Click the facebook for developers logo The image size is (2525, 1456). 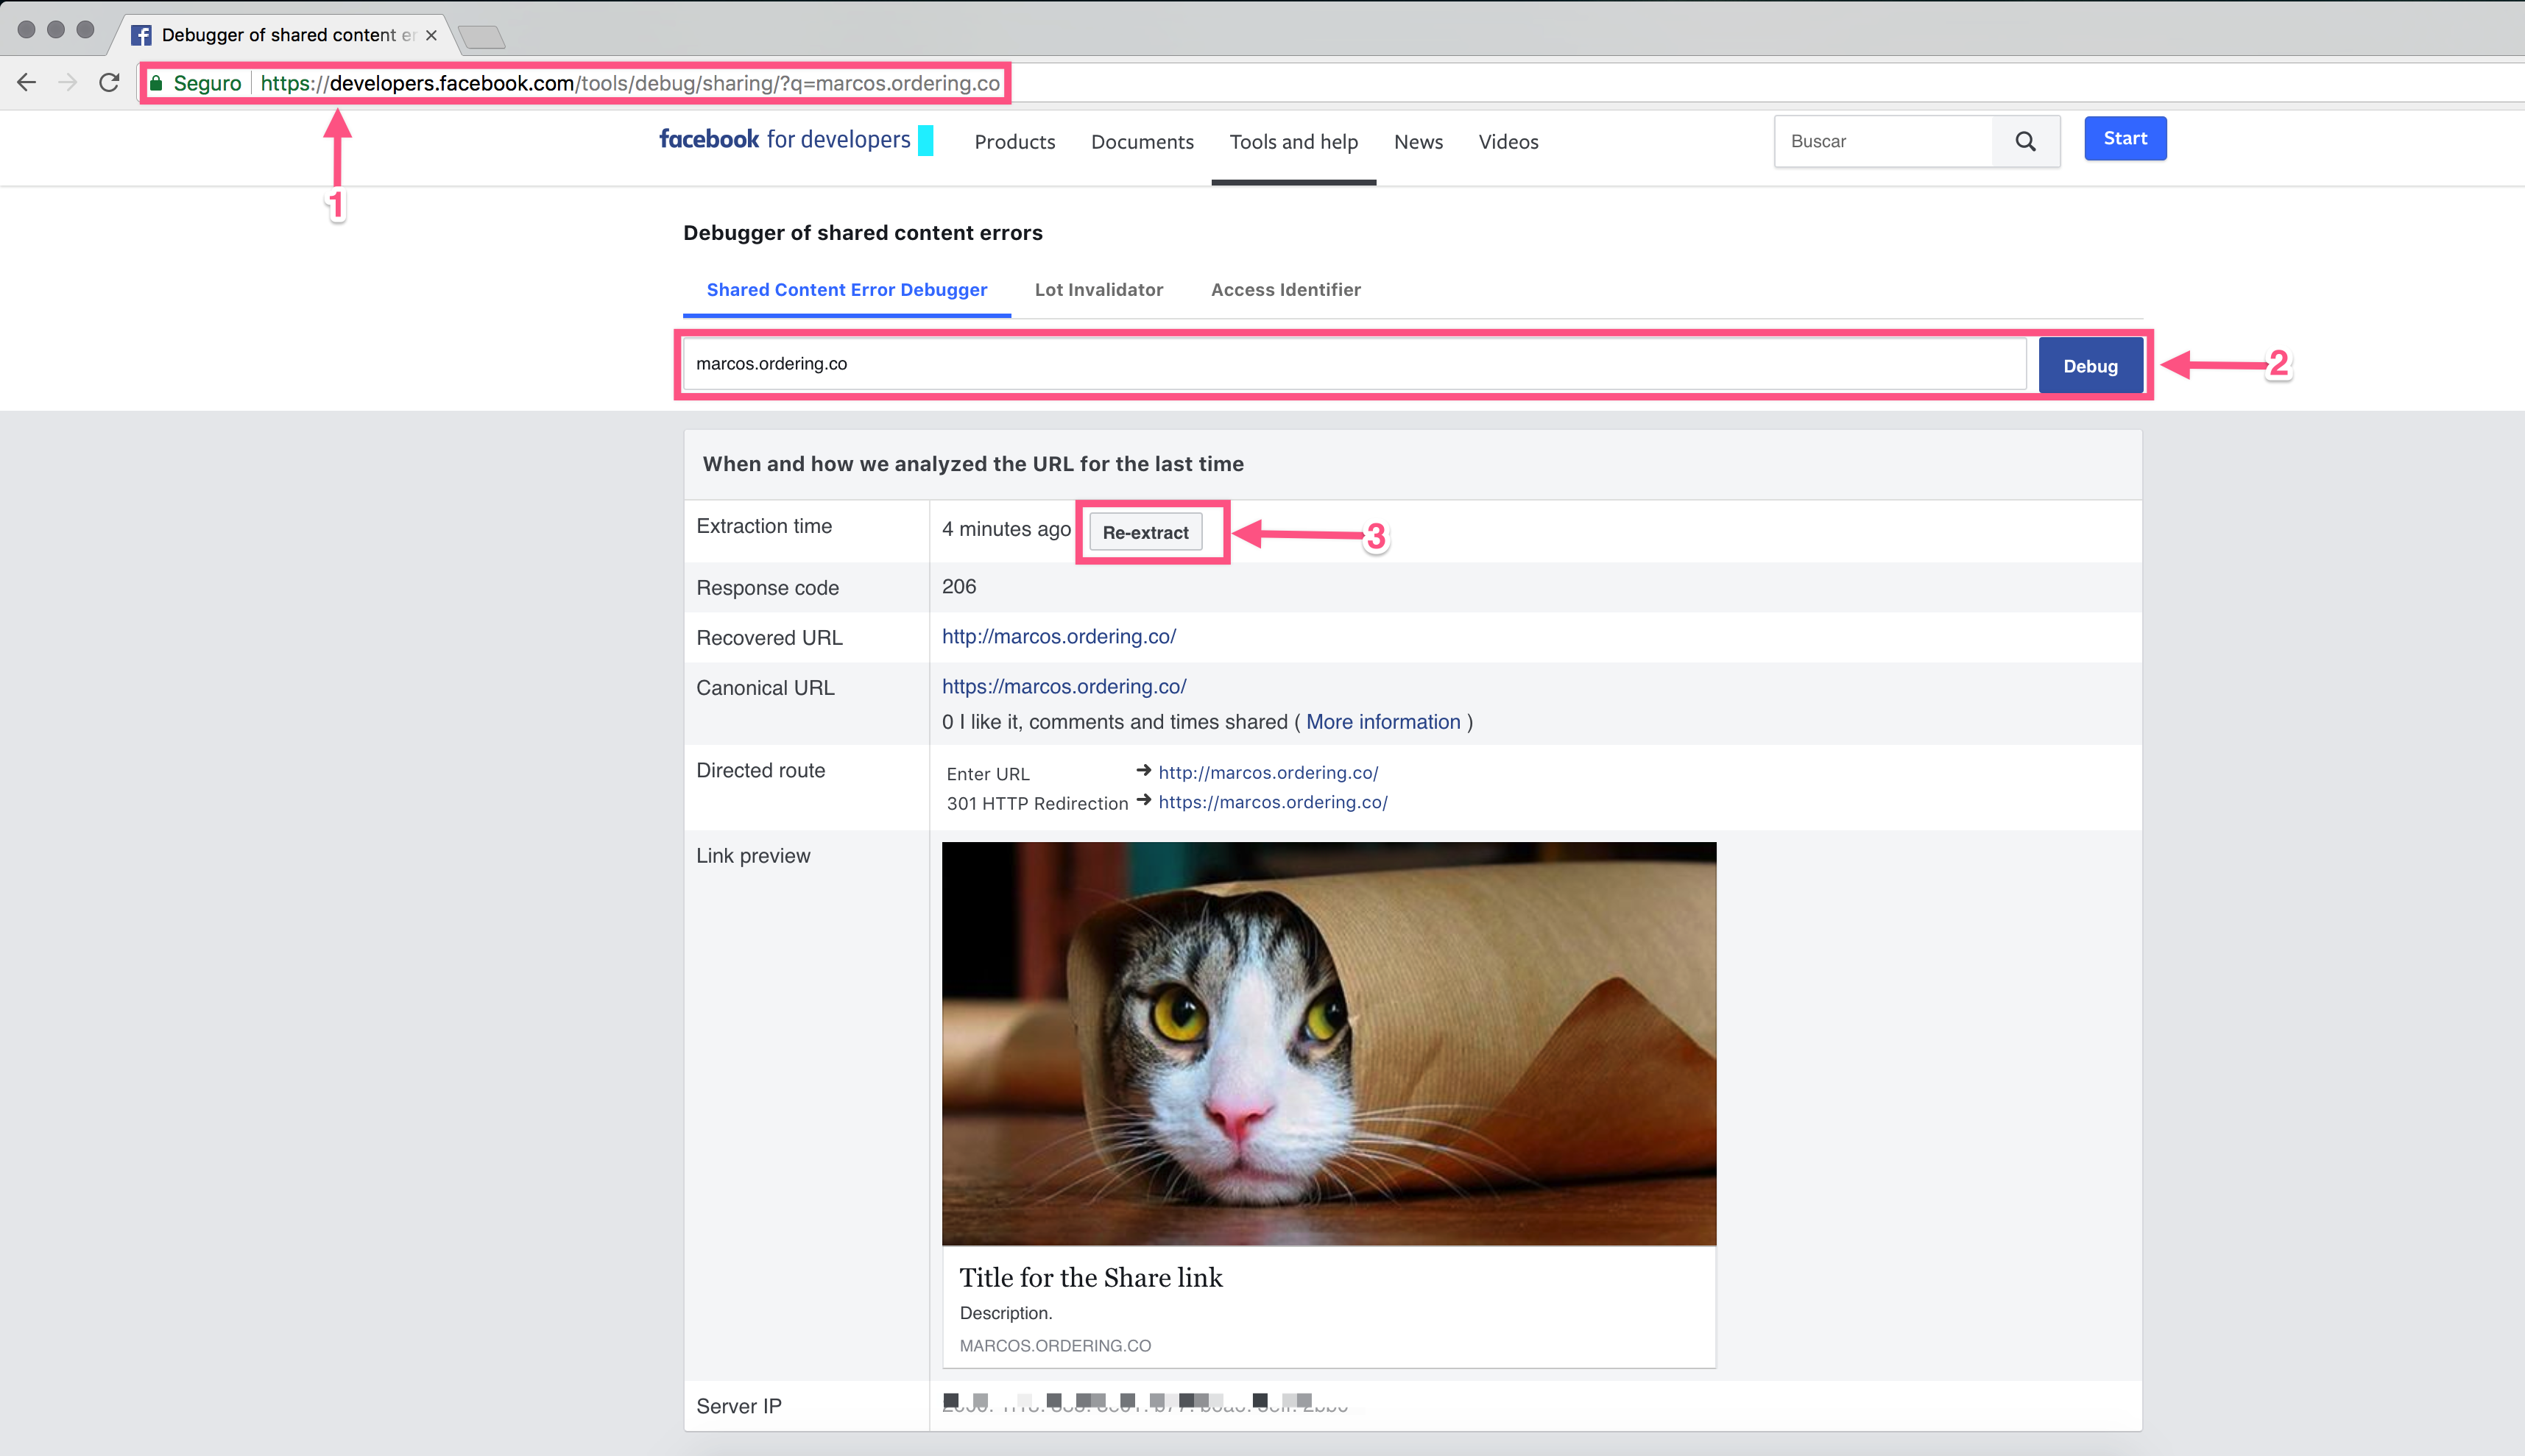pyautogui.click(x=785, y=140)
